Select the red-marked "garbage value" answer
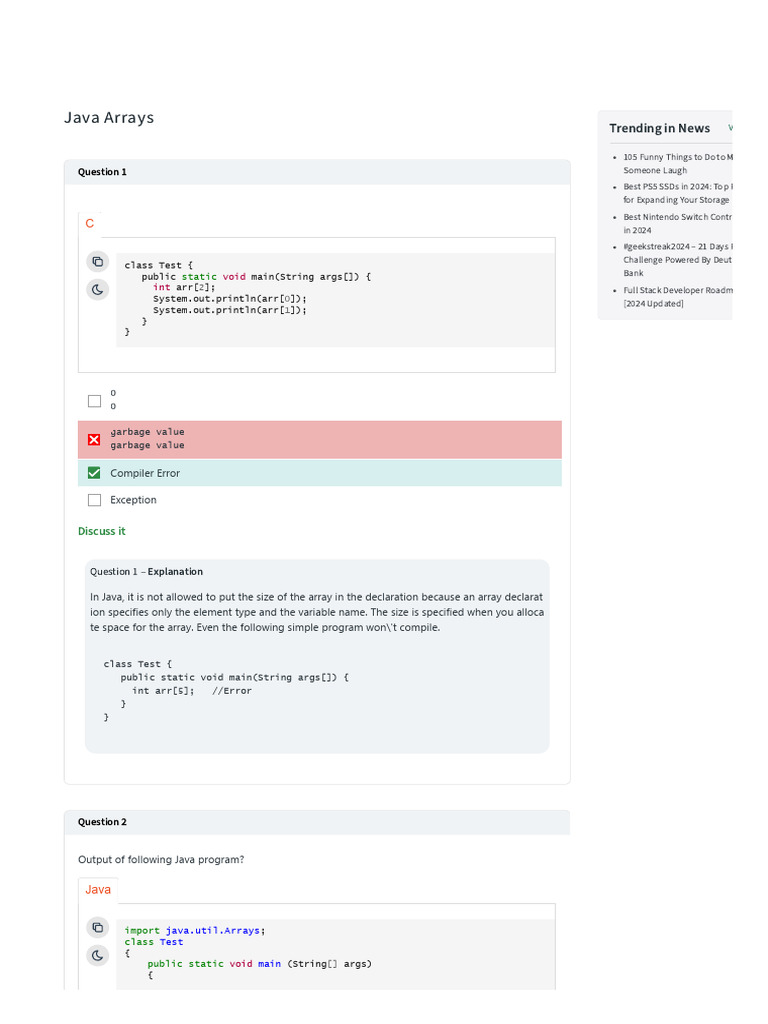This screenshot has width=768, height=1024. coord(95,439)
